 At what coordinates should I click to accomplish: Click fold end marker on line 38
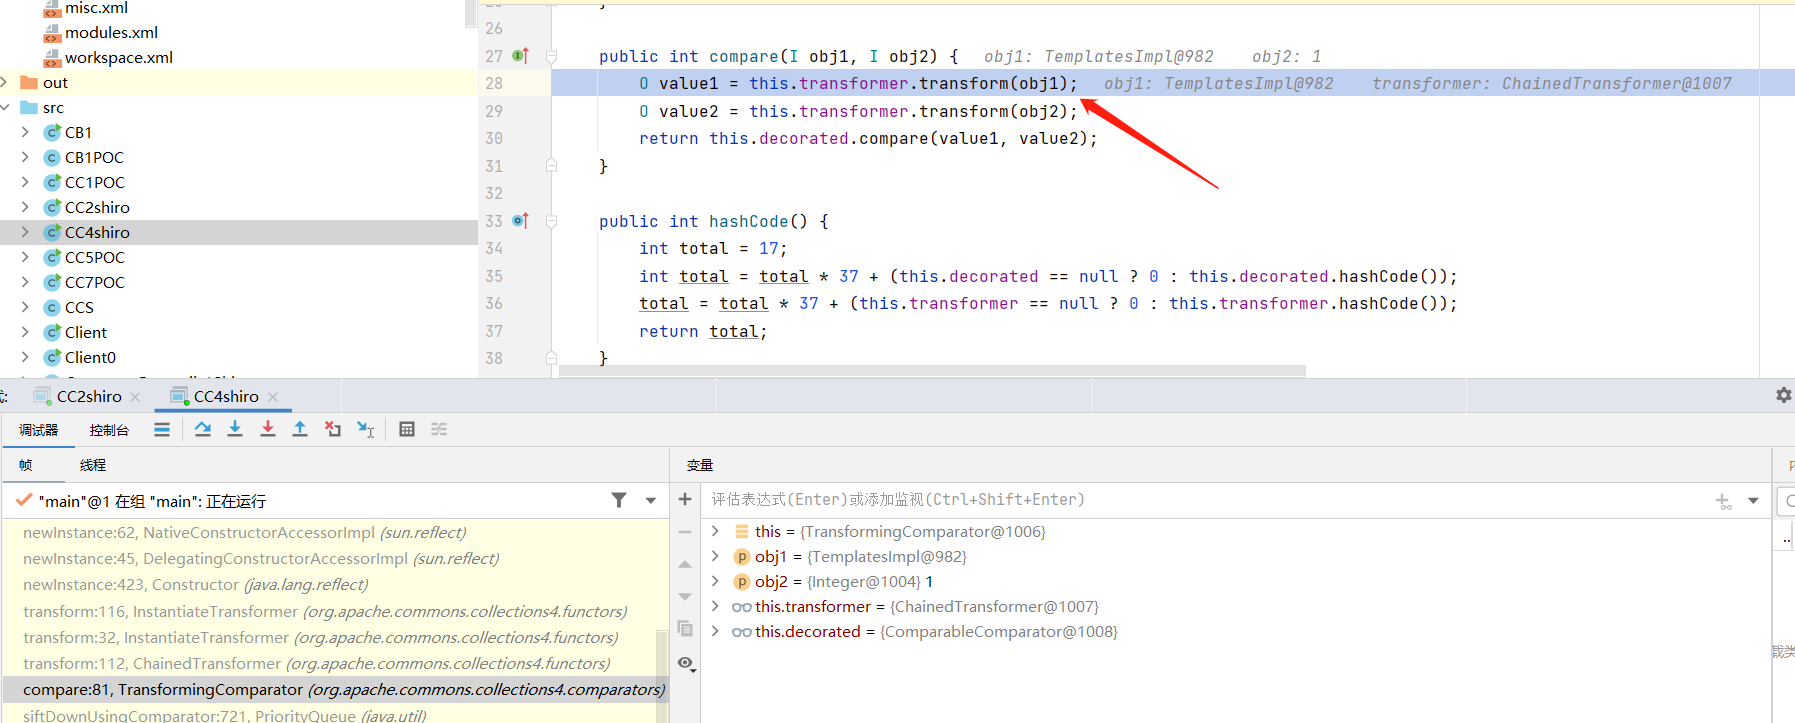coord(551,358)
